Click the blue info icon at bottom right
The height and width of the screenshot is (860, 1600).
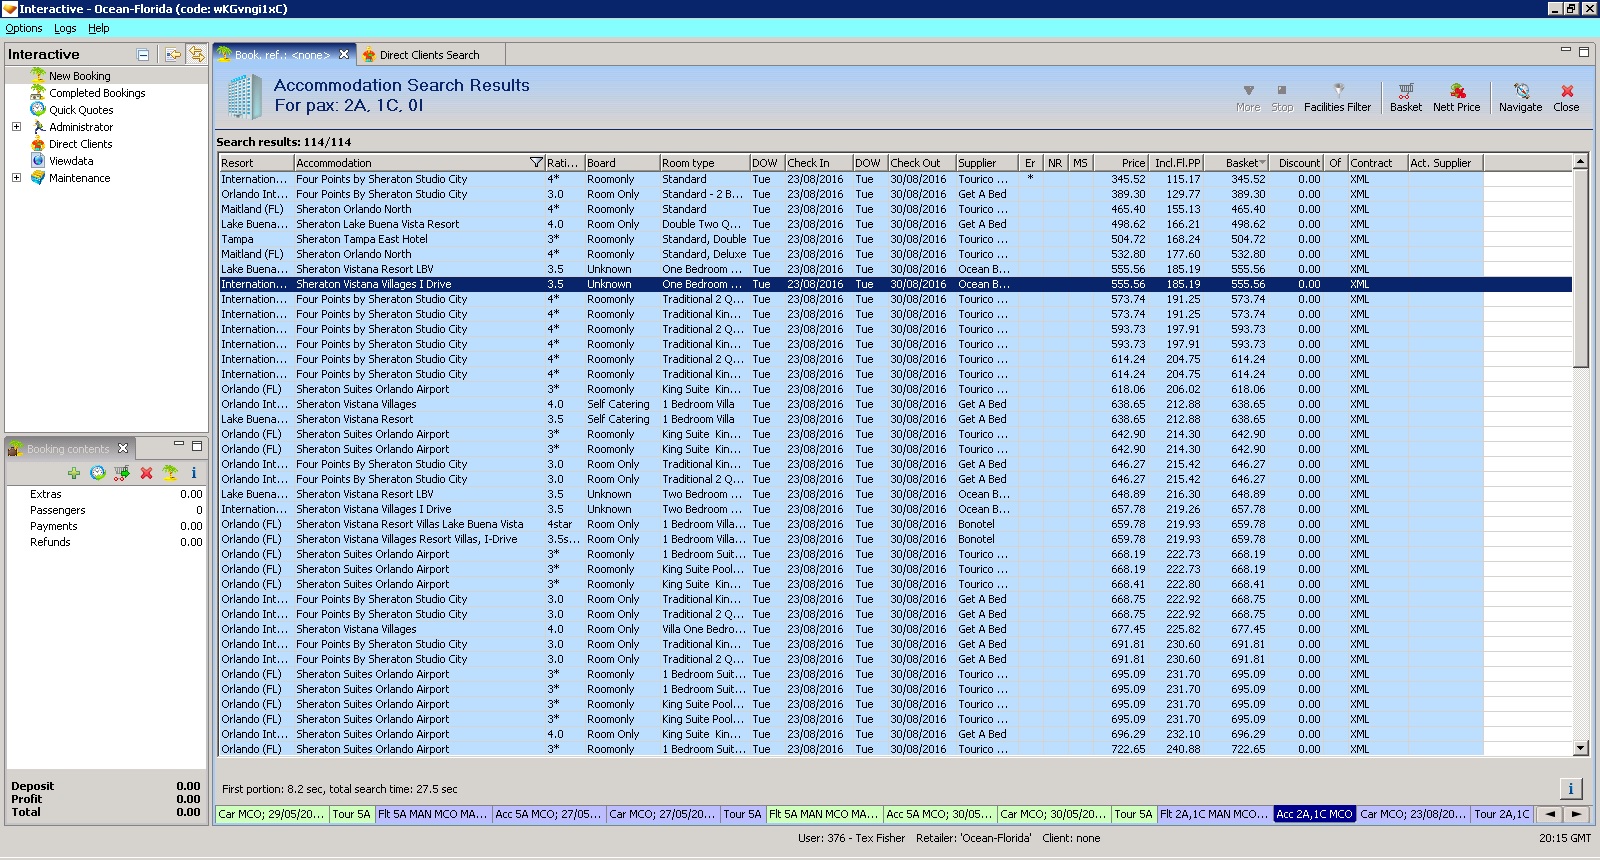1571,788
